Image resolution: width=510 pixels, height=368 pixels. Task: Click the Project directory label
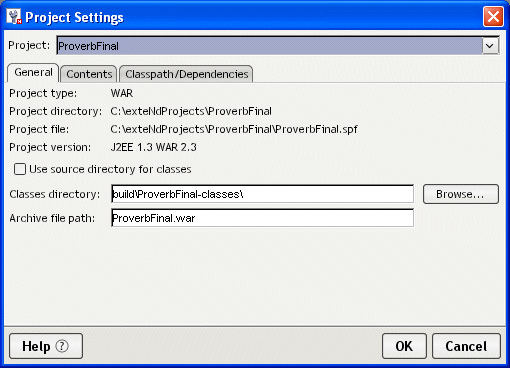pyautogui.click(x=55, y=111)
